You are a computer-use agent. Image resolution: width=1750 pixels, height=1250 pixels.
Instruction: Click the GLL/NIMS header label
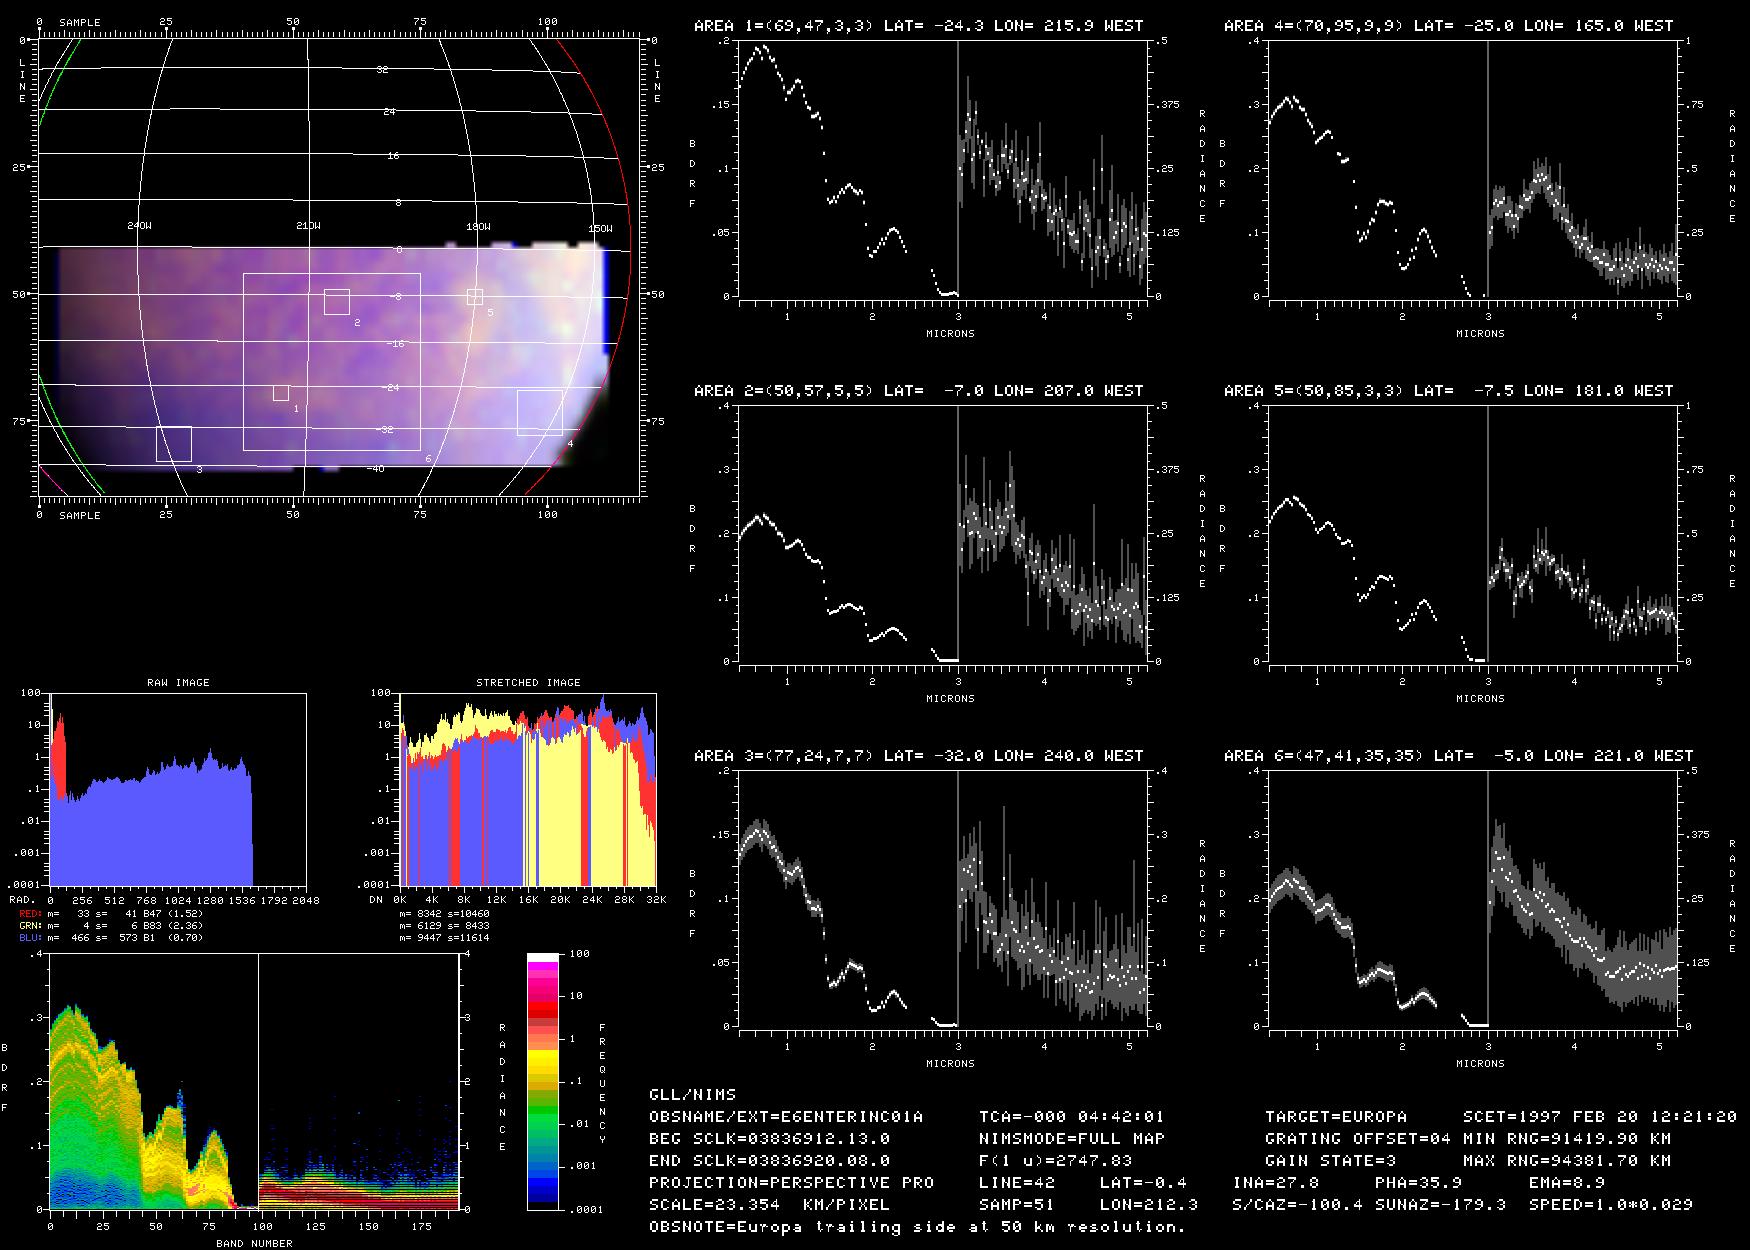pos(692,1094)
